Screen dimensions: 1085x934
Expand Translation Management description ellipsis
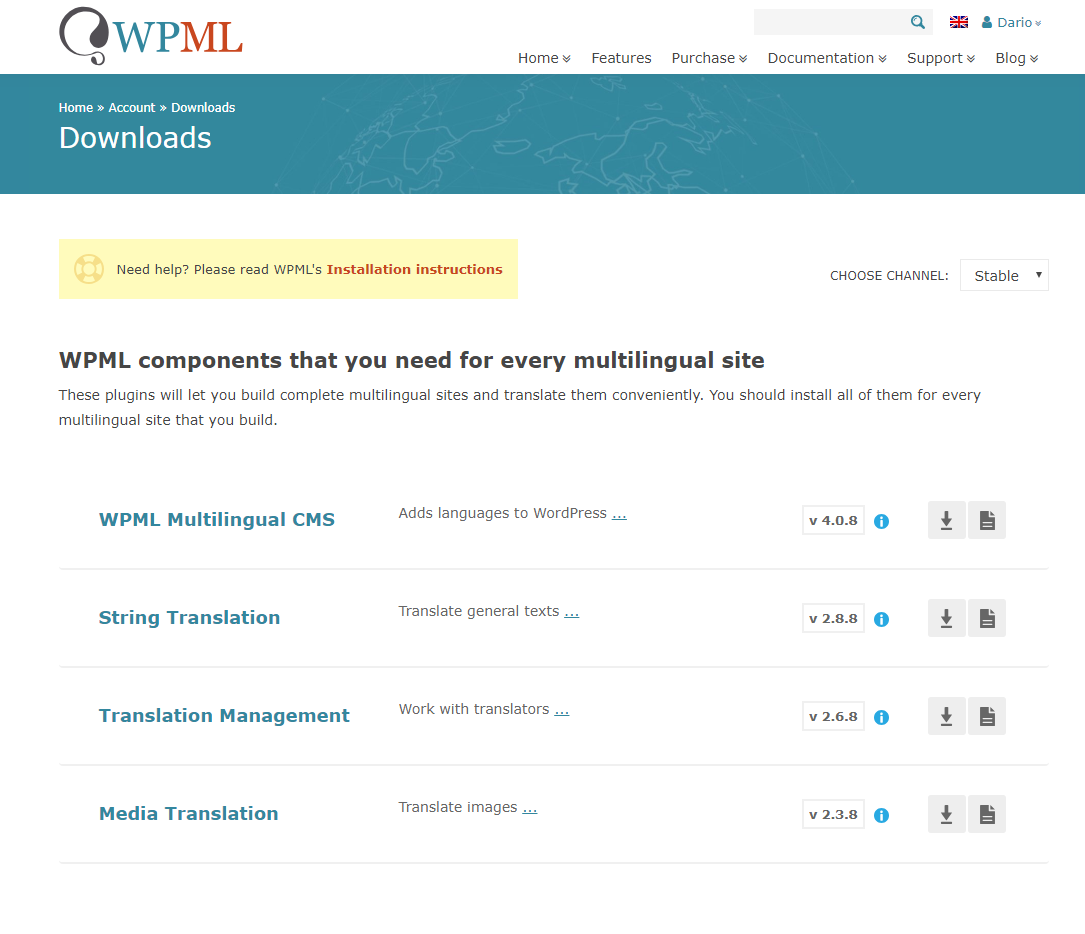(562, 711)
